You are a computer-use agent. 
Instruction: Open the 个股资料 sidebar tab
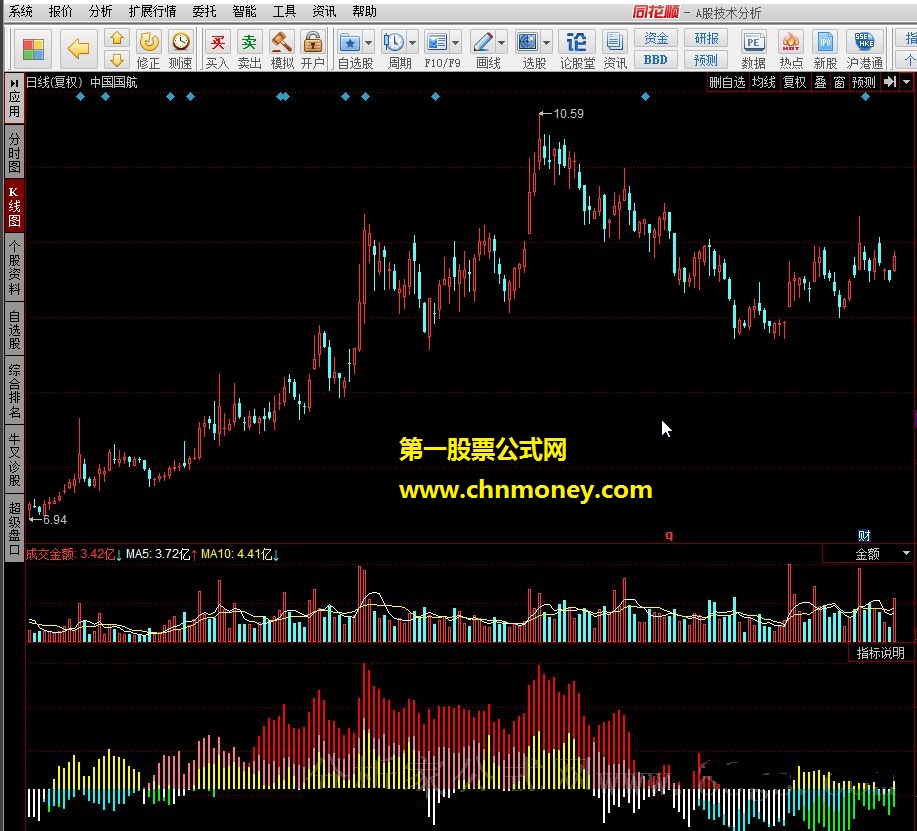tap(14, 267)
